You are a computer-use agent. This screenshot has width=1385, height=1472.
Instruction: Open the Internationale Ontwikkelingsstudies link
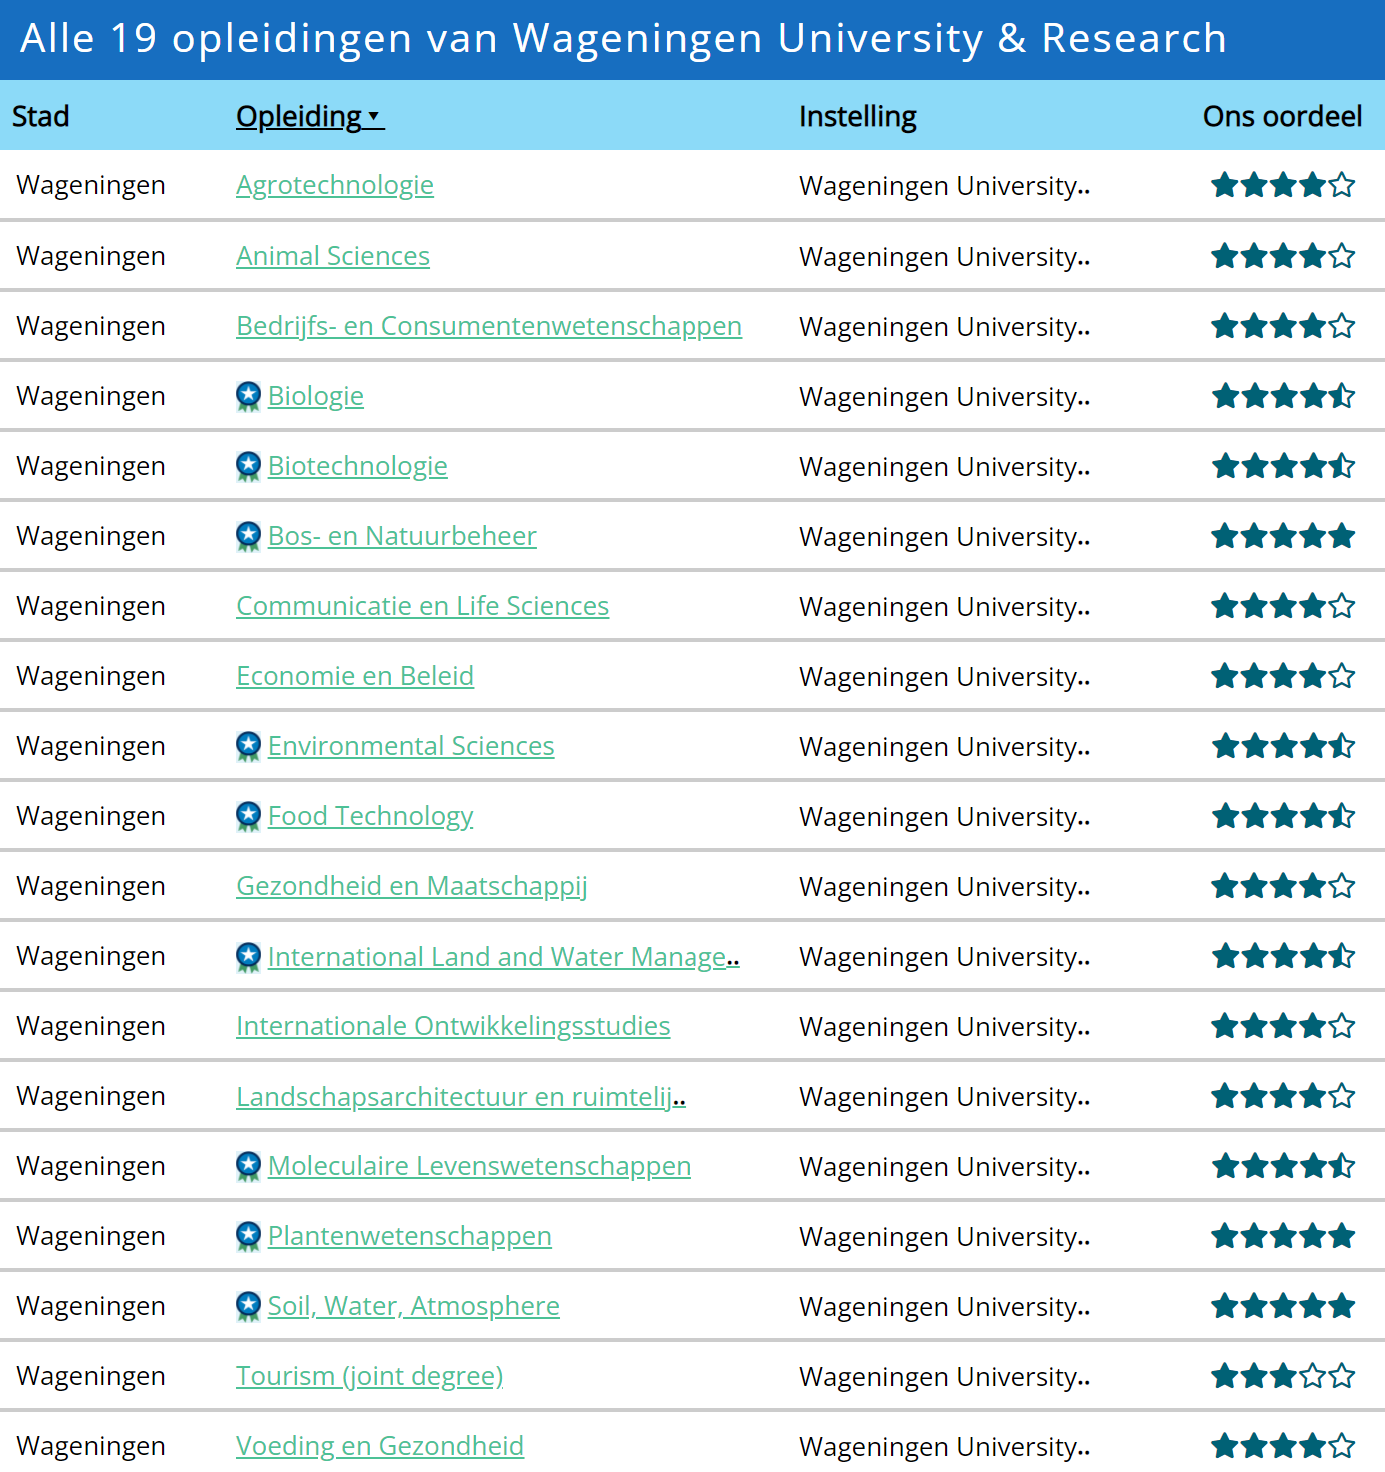(452, 1027)
